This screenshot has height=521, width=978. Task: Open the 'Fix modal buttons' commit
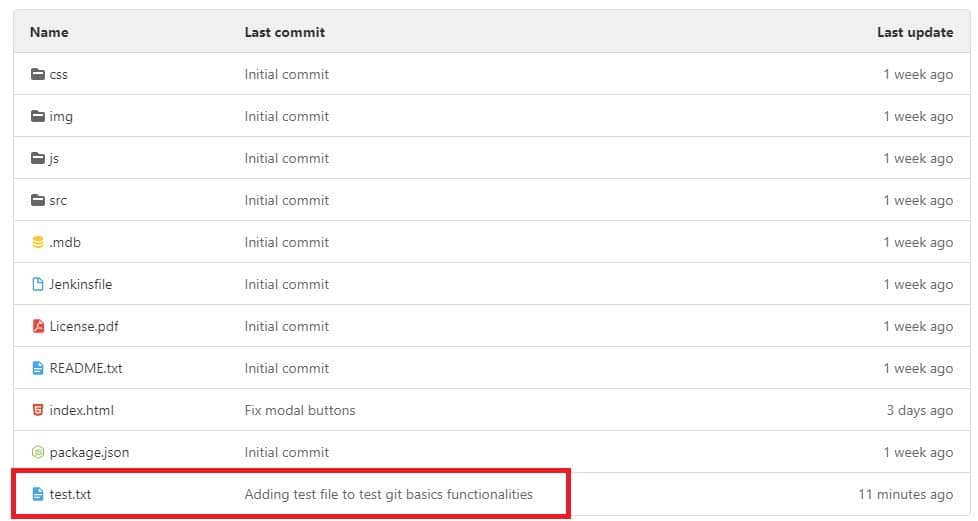300,410
